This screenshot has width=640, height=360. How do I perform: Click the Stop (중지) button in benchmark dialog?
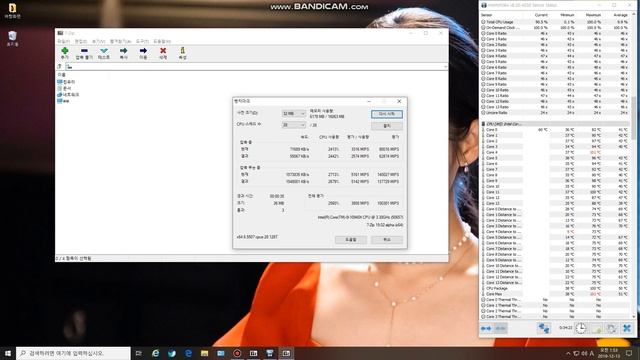click(387, 126)
